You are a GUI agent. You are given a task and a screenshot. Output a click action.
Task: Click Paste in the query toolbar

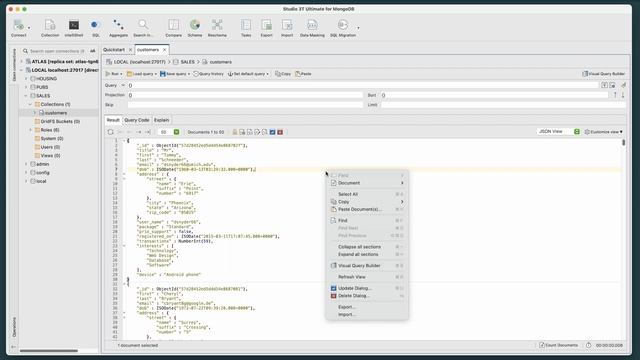coord(303,74)
